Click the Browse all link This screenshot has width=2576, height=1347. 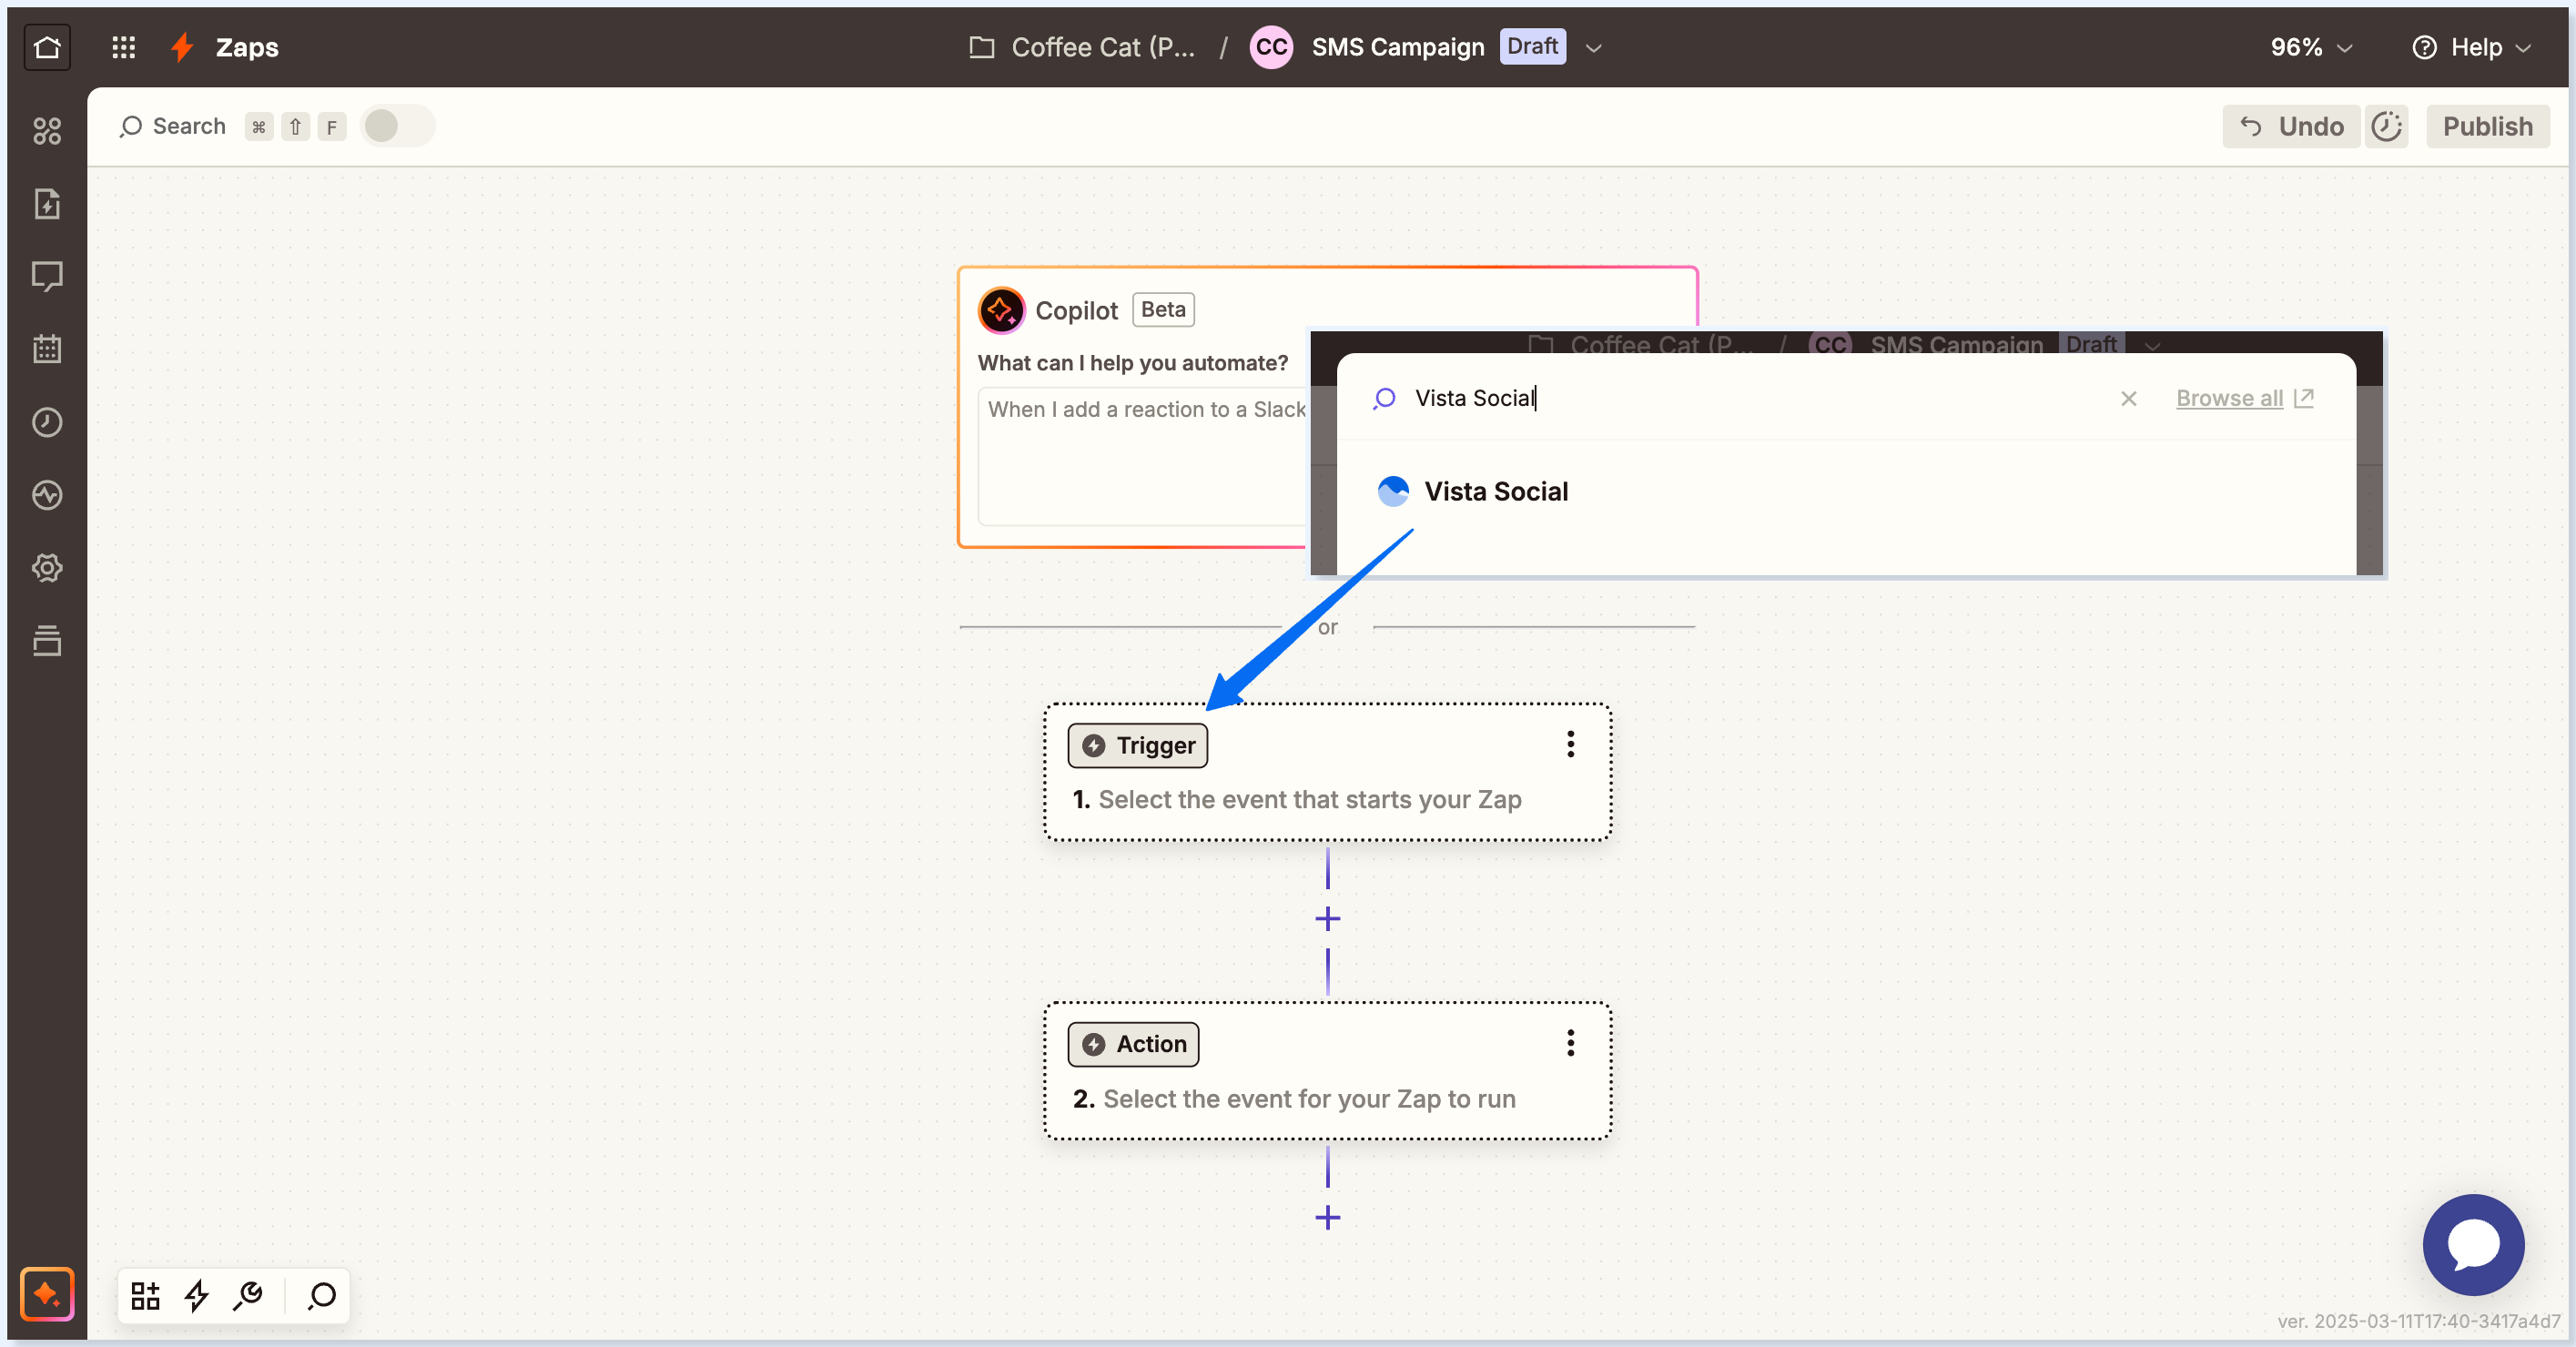pos(2243,398)
